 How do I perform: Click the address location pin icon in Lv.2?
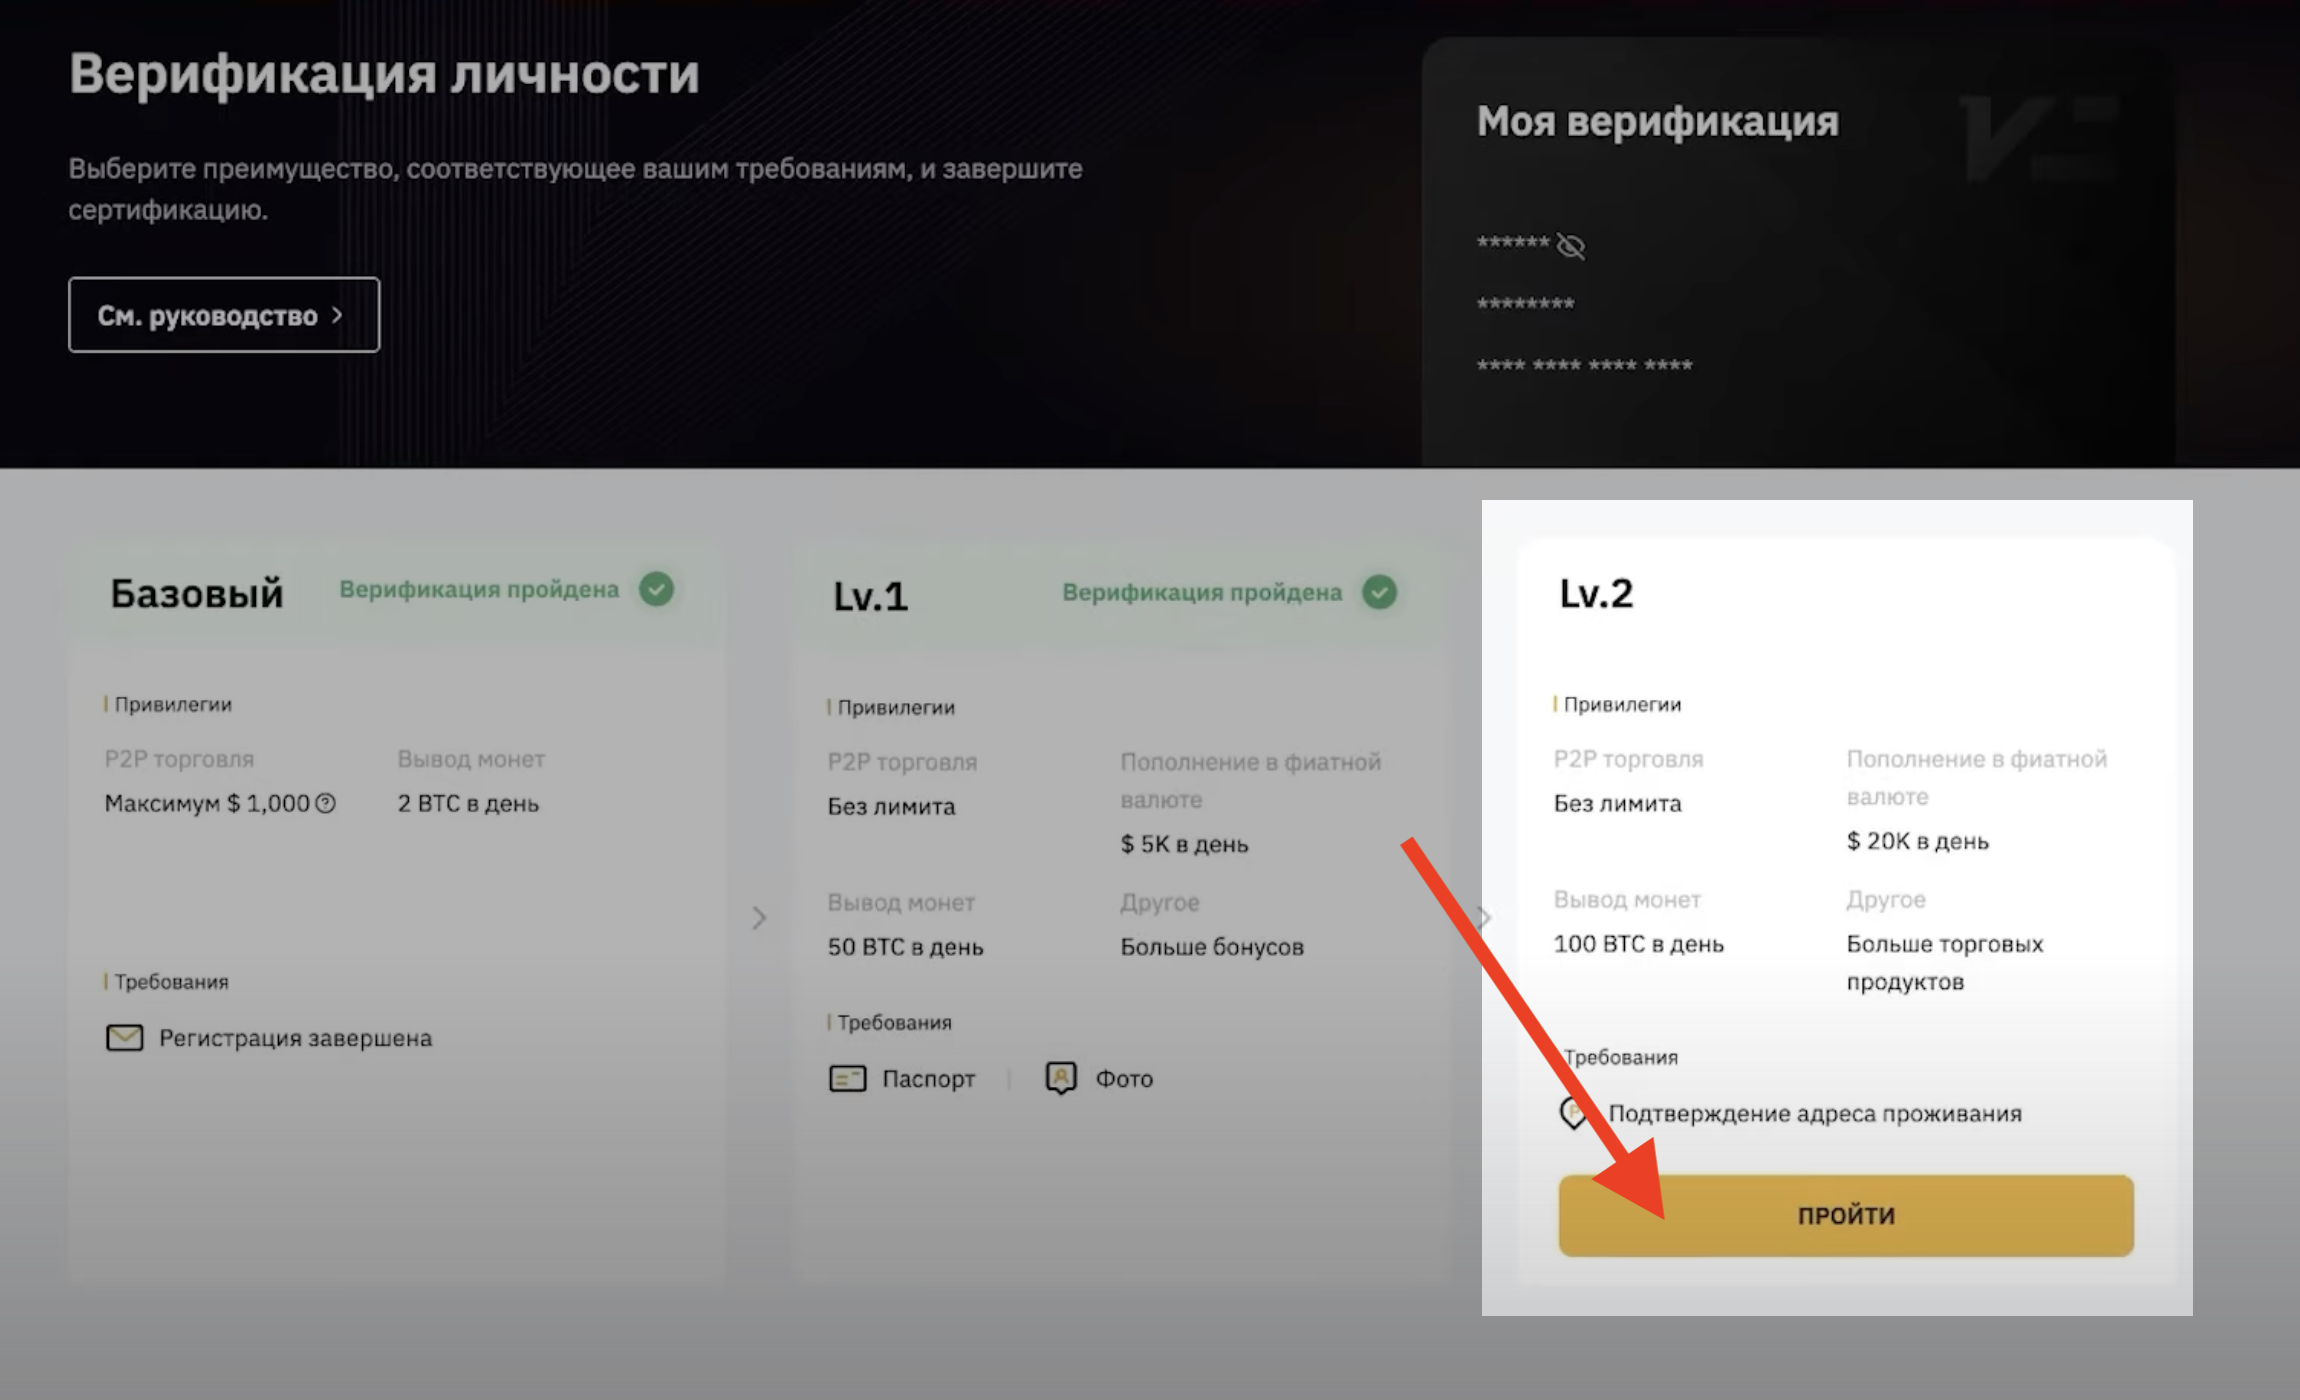(x=1574, y=1112)
